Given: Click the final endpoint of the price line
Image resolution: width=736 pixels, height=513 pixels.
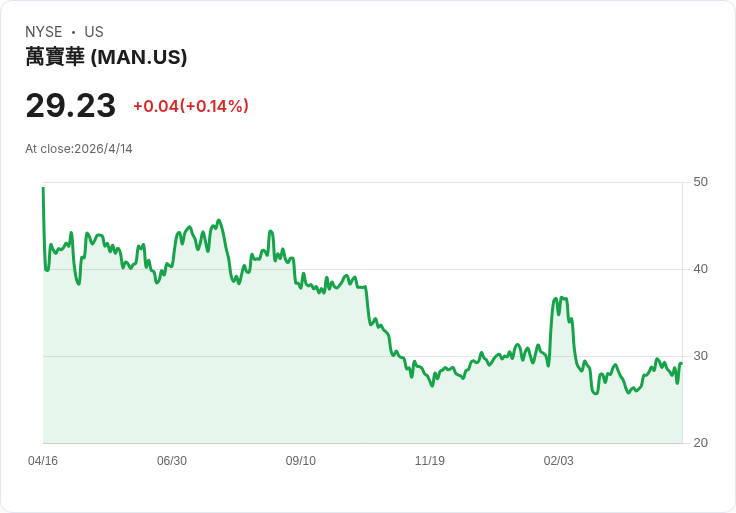Looking at the screenshot, I should 681,363.
